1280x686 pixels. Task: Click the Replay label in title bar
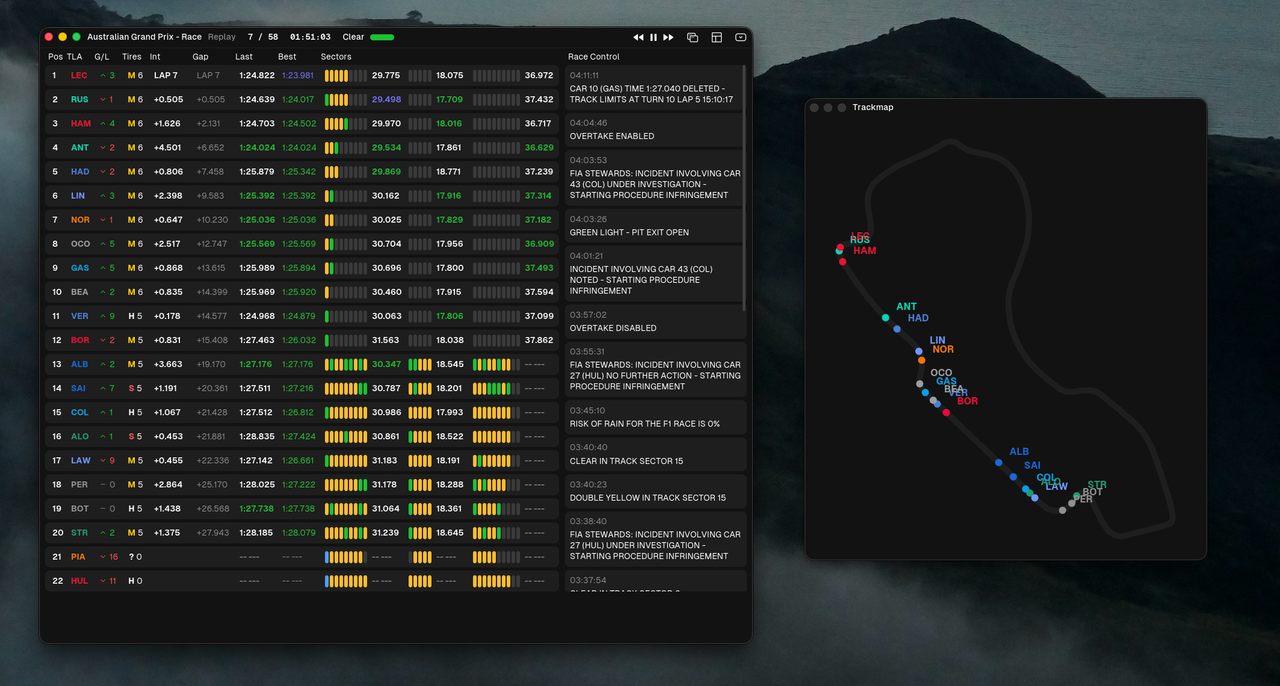point(222,37)
